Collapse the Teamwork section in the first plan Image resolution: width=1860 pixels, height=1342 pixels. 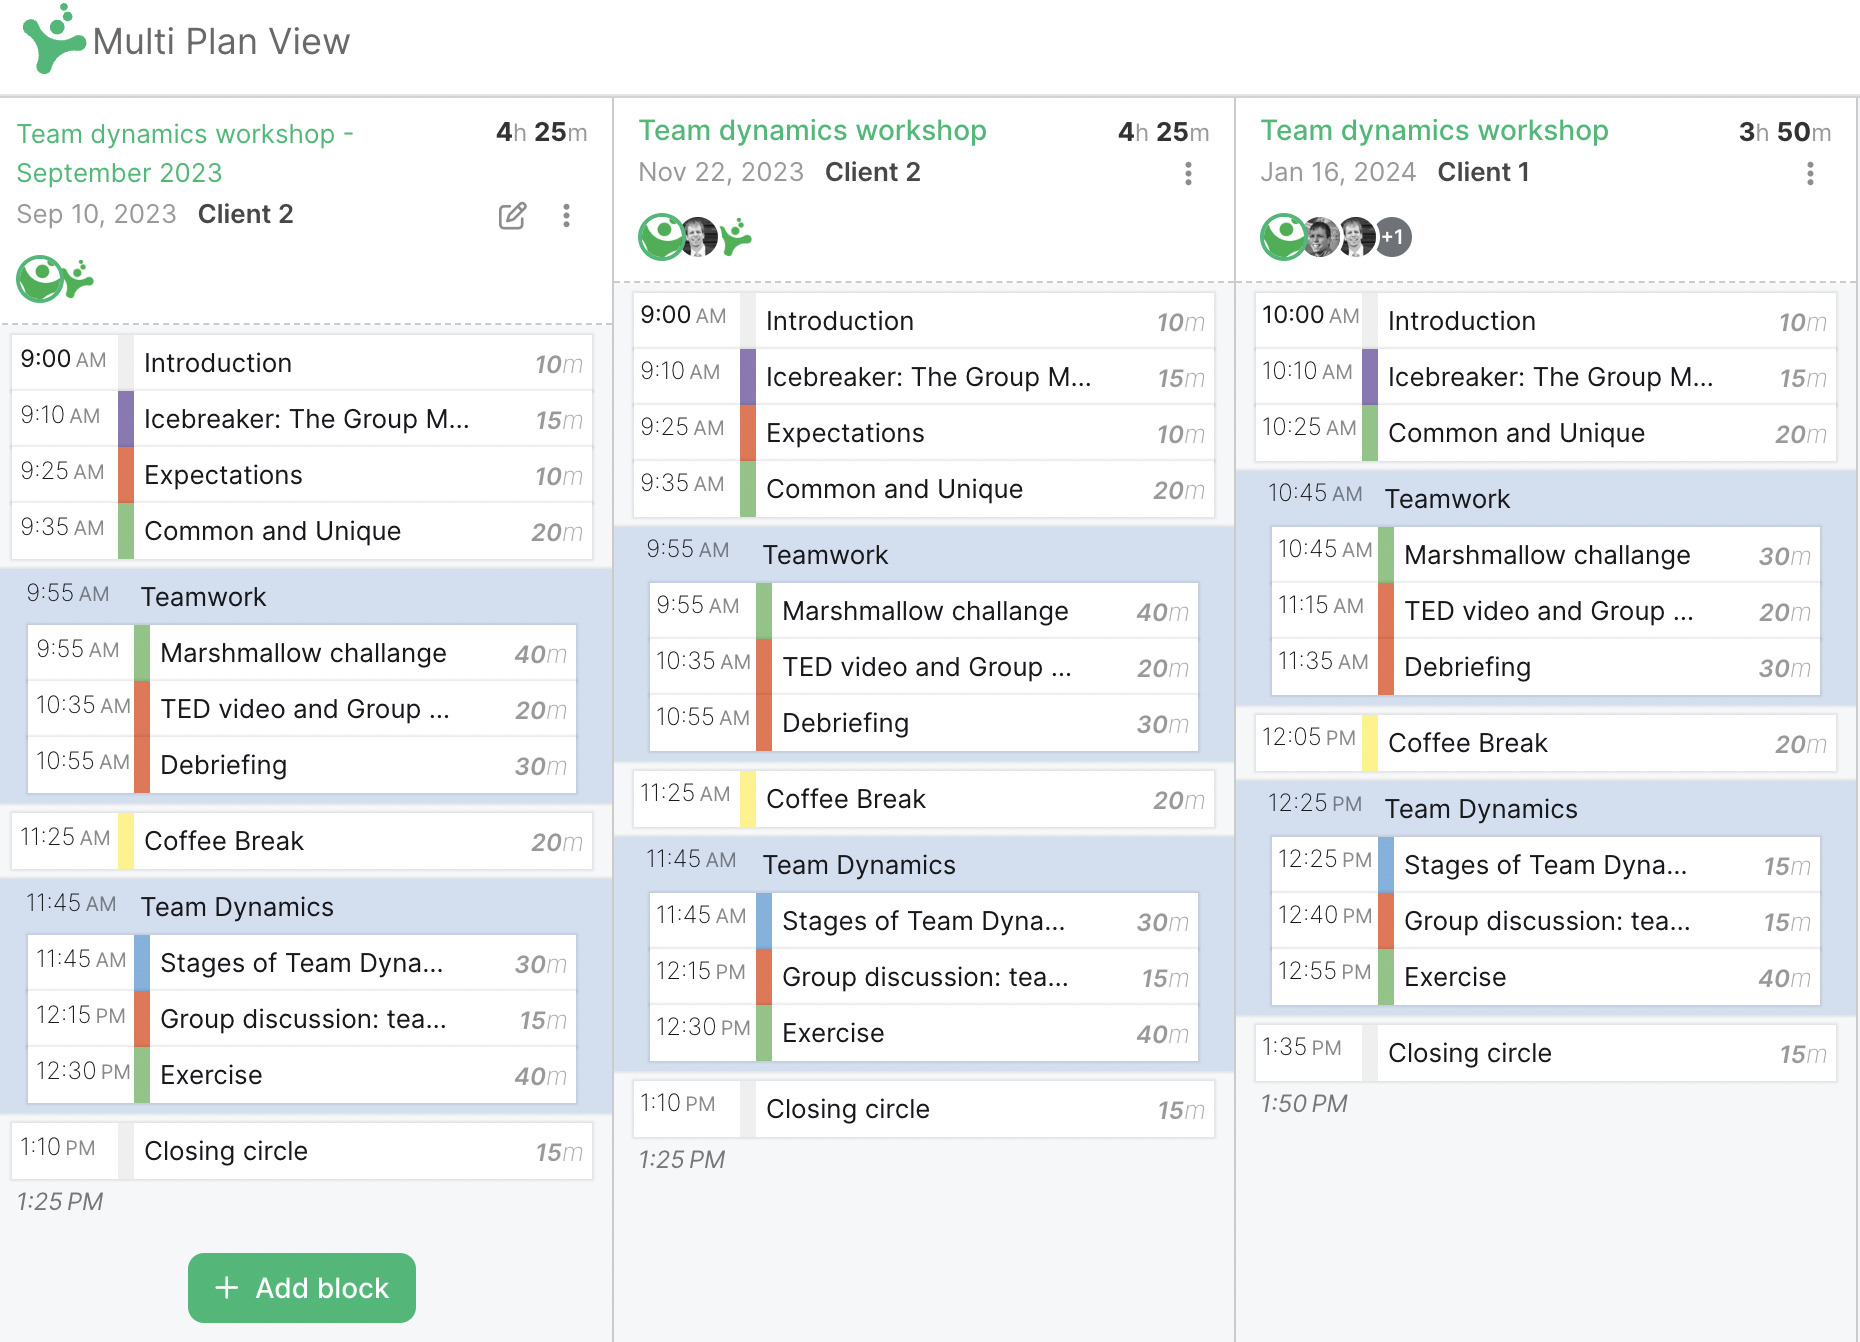pyautogui.click(x=203, y=596)
